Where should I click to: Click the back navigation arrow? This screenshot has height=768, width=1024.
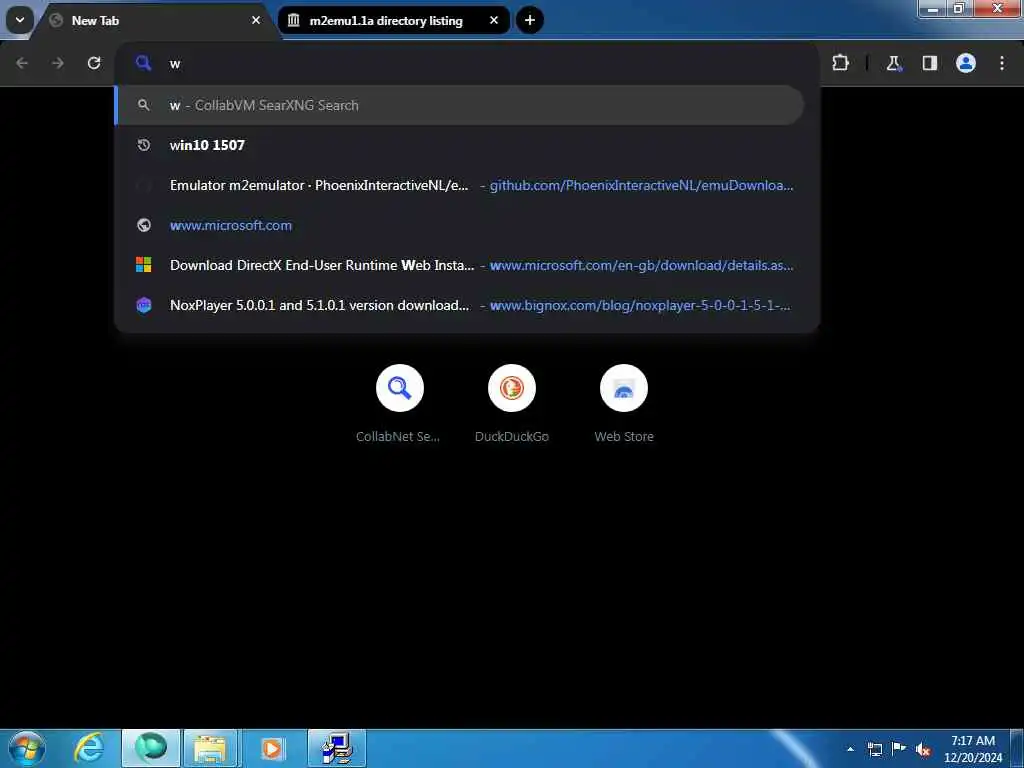pyautogui.click(x=22, y=63)
